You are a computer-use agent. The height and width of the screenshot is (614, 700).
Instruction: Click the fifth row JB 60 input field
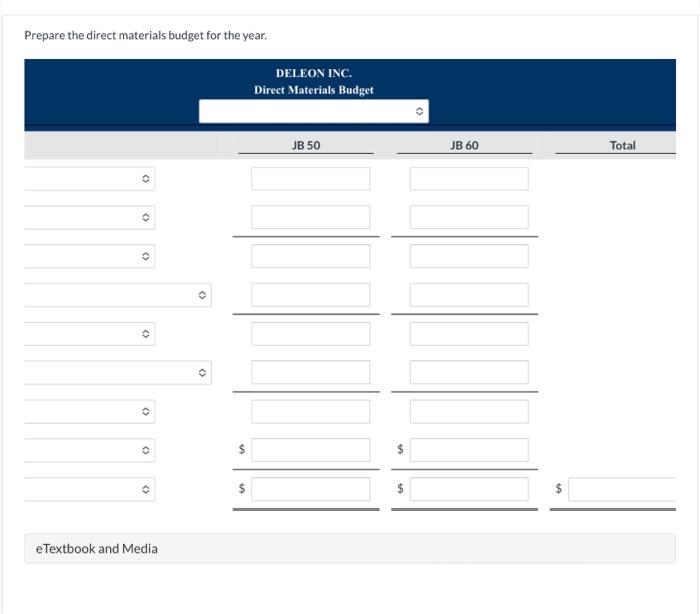[469, 334]
